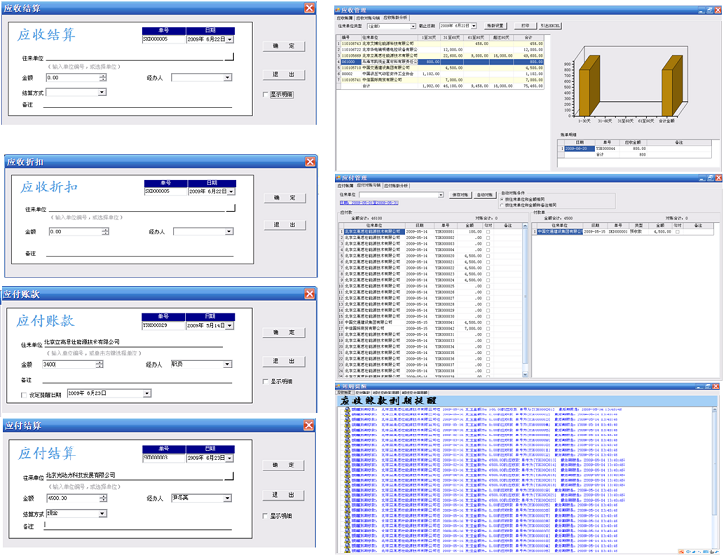
Task: Switch to 应收账簿 tab
Action: click(344, 18)
